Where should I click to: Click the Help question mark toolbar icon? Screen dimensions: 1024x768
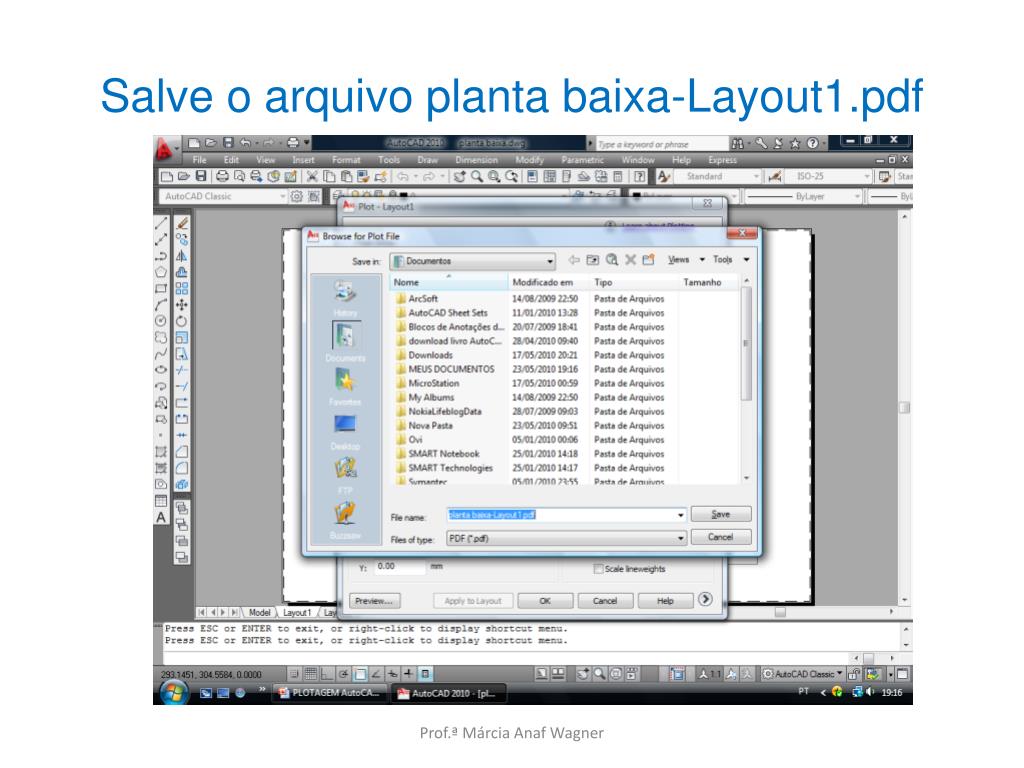pos(640,176)
